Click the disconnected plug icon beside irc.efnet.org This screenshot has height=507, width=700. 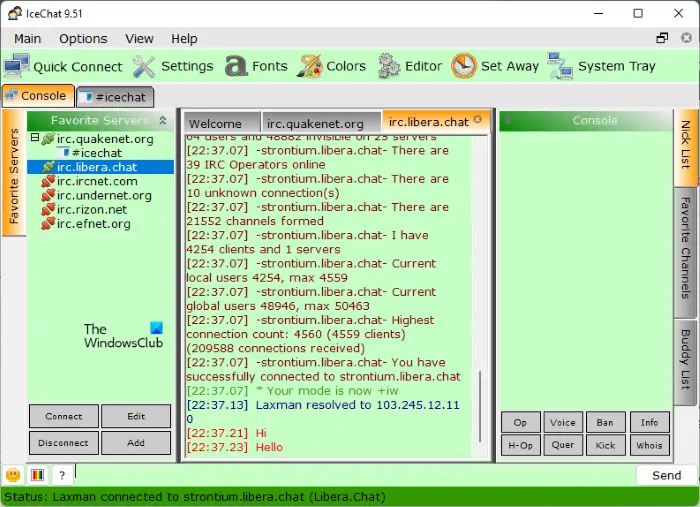point(48,224)
